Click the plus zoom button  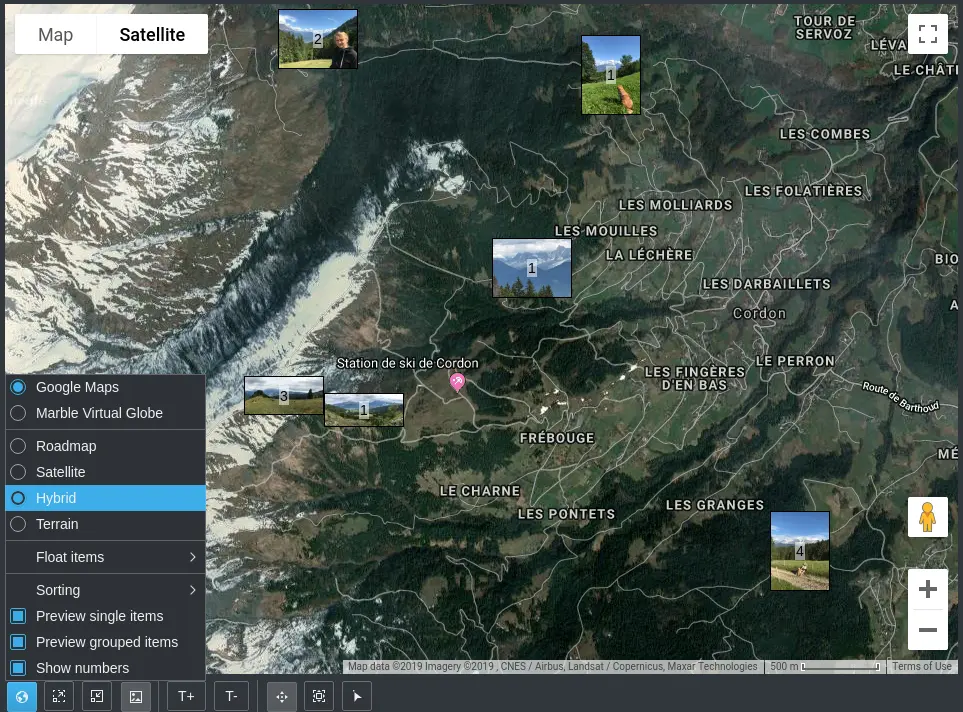coord(928,588)
